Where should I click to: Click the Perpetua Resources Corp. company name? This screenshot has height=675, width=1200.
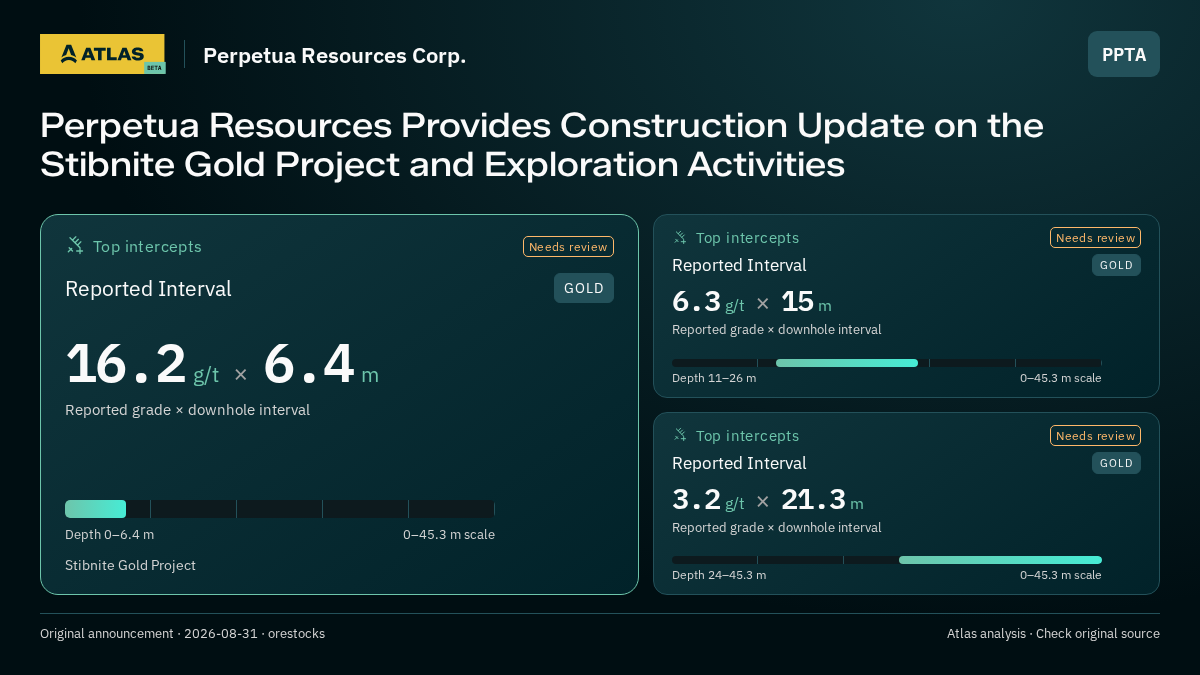coord(334,55)
